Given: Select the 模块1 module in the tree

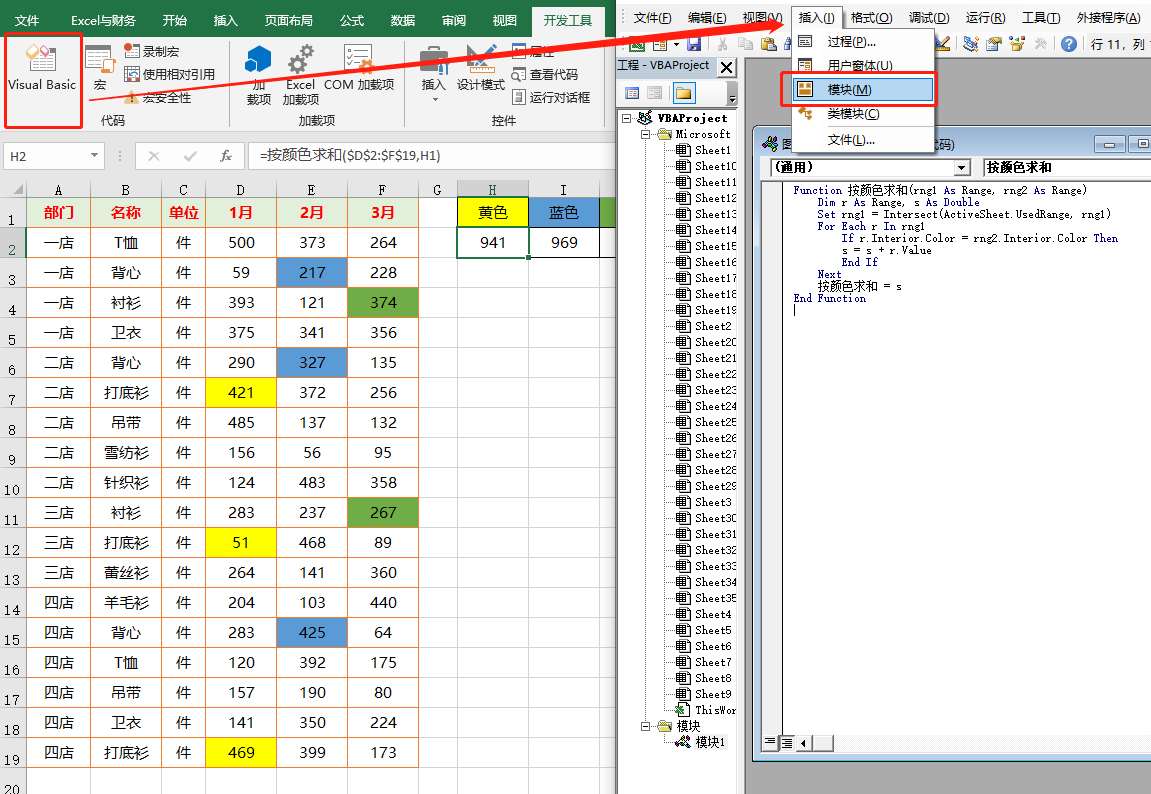Looking at the screenshot, I should (x=701, y=742).
